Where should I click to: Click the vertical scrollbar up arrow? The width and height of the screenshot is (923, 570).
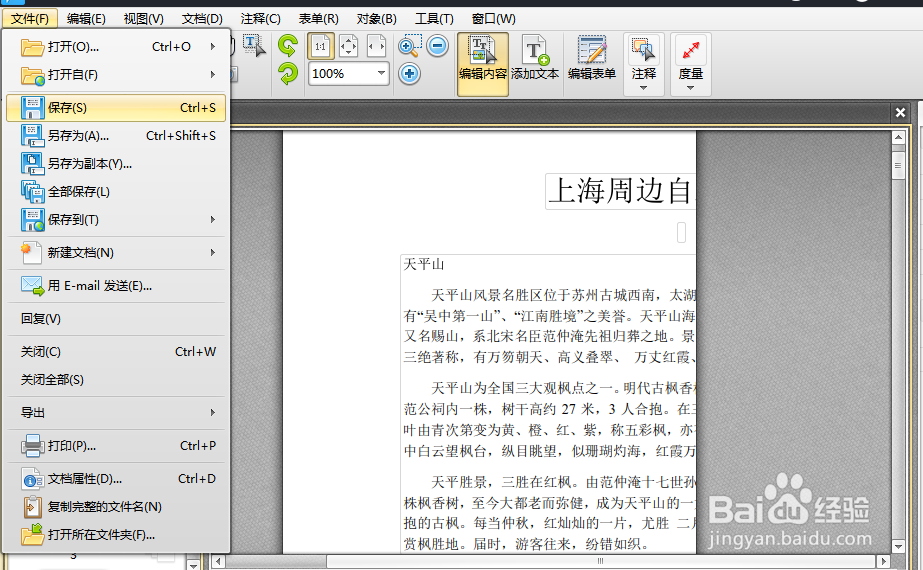[x=898, y=138]
